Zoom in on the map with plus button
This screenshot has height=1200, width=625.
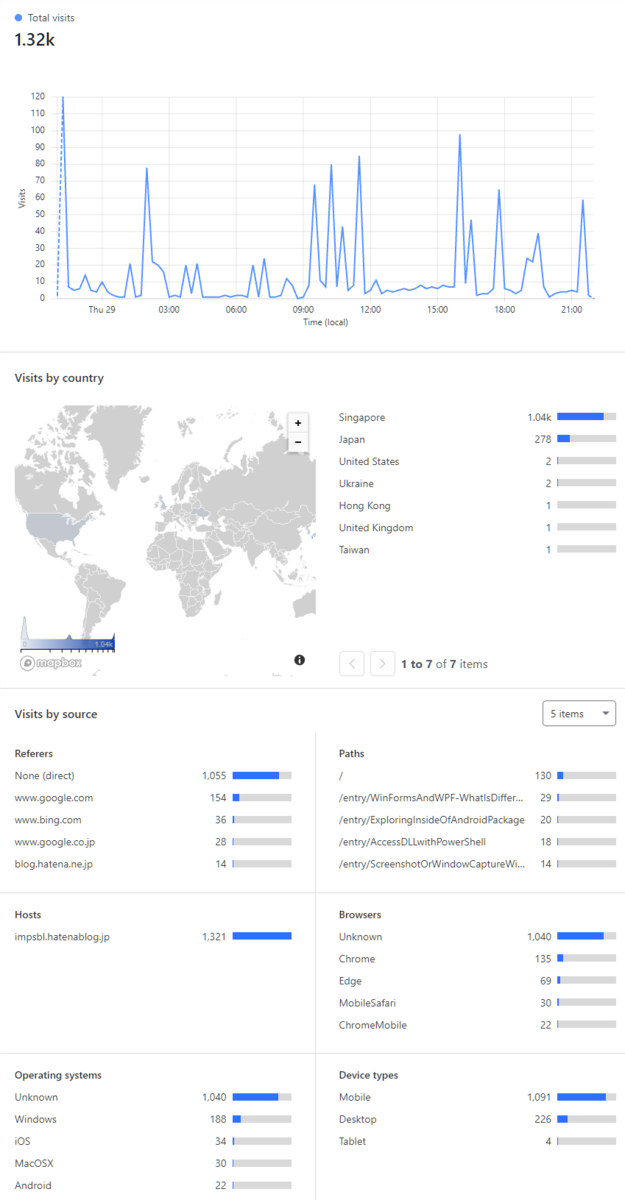tap(298, 423)
